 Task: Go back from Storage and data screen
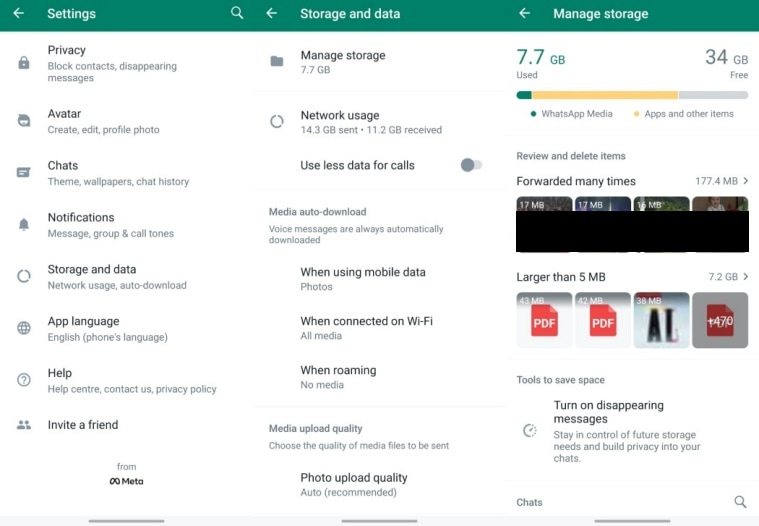tap(272, 13)
